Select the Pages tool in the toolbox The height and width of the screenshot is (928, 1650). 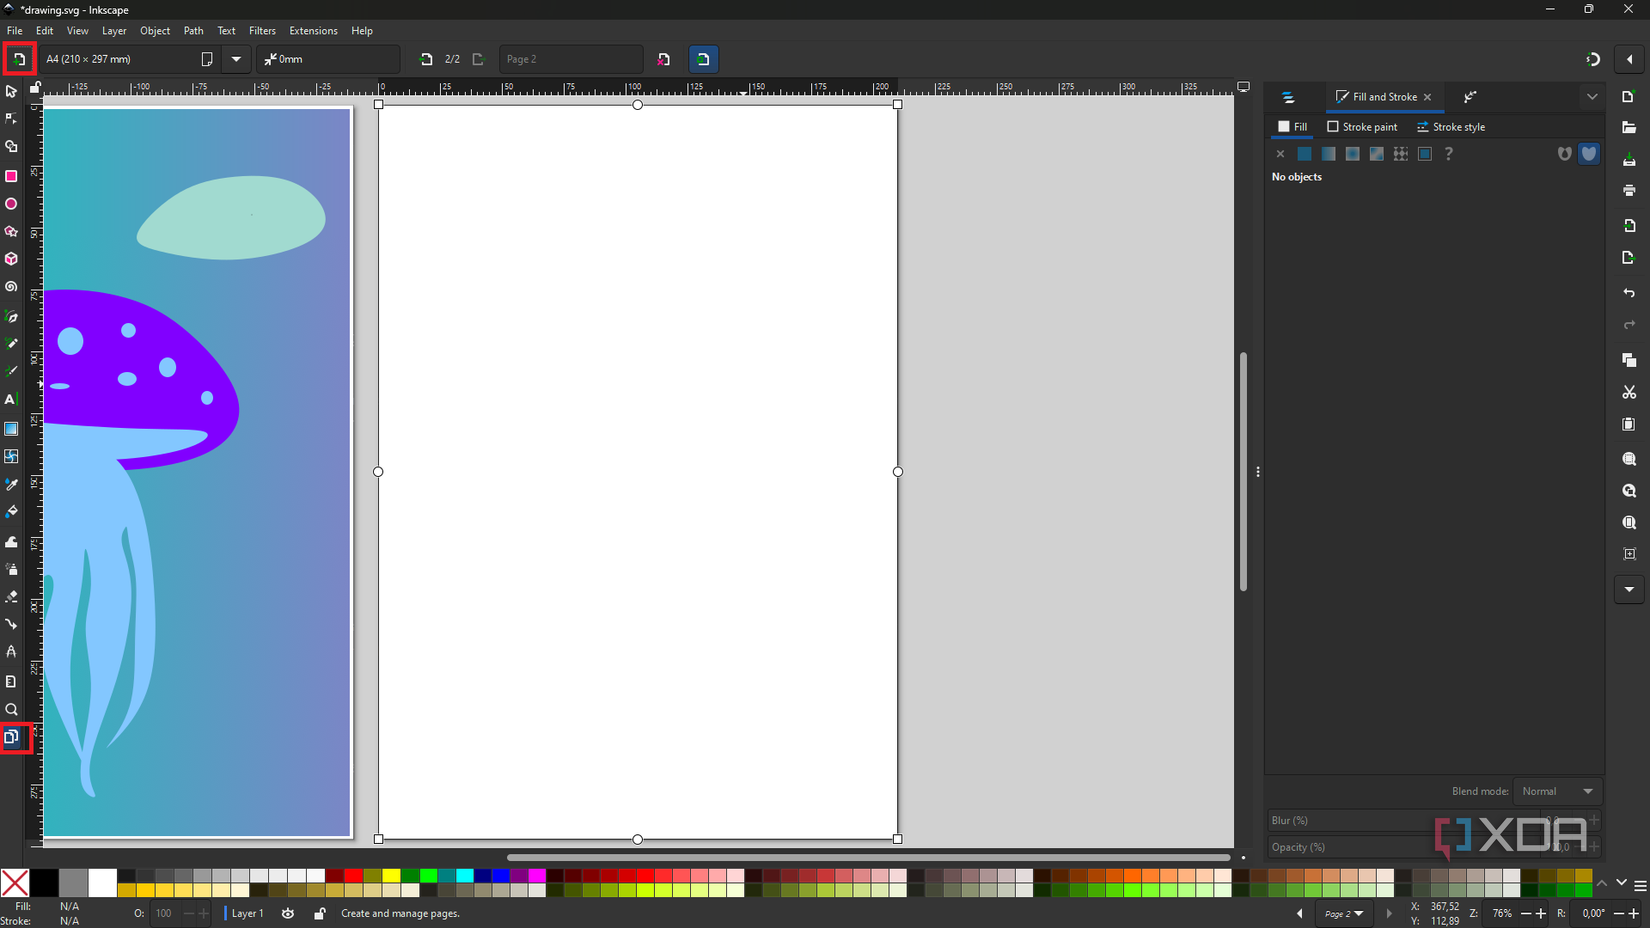(x=11, y=737)
